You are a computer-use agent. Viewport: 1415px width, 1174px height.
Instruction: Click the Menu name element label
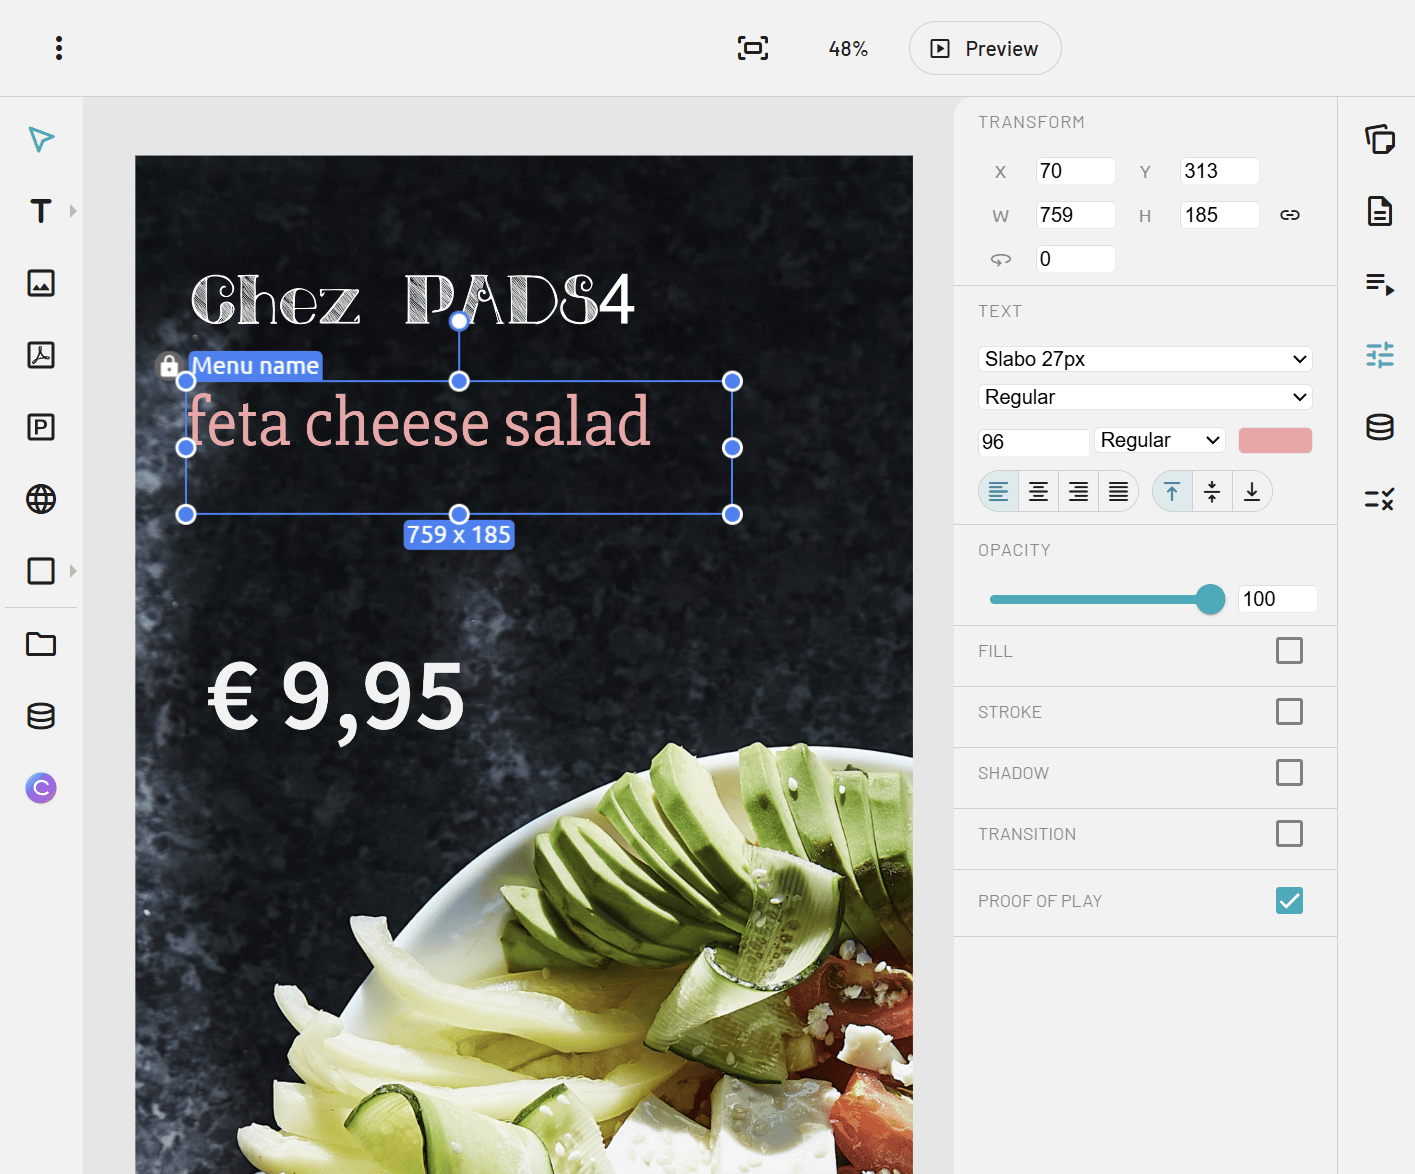pyautogui.click(x=256, y=366)
